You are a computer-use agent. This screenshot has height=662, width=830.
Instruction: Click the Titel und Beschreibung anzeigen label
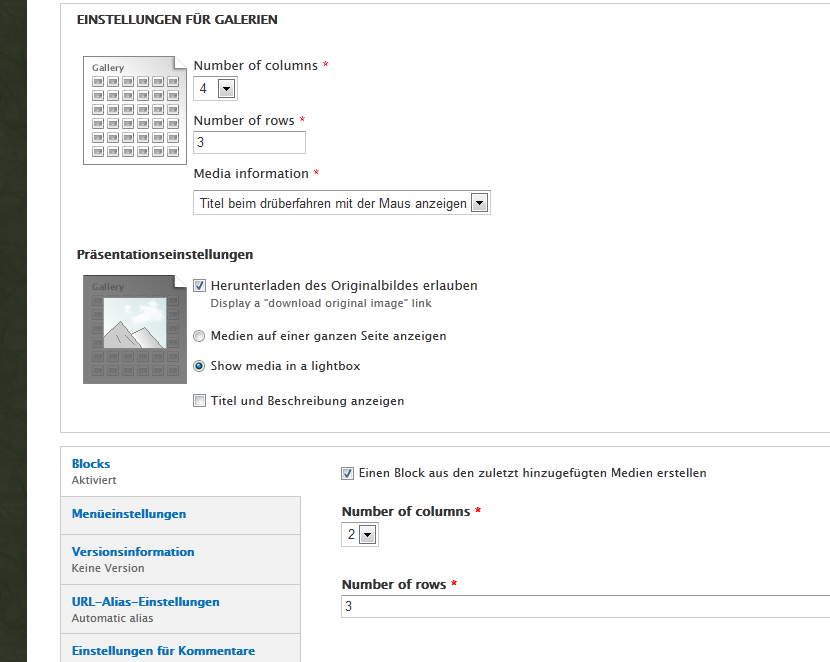pyautogui.click(x=307, y=401)
